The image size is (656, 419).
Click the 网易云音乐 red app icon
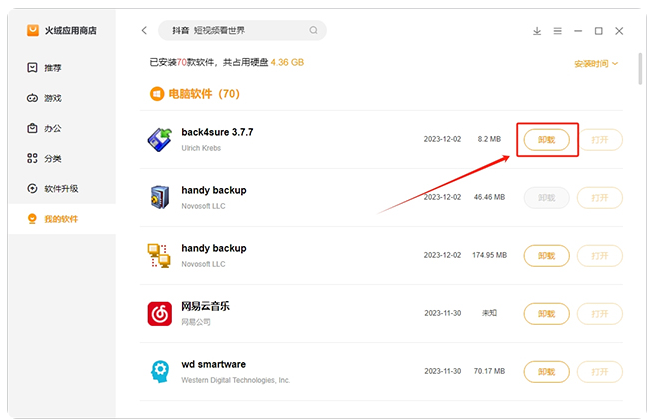160,314
